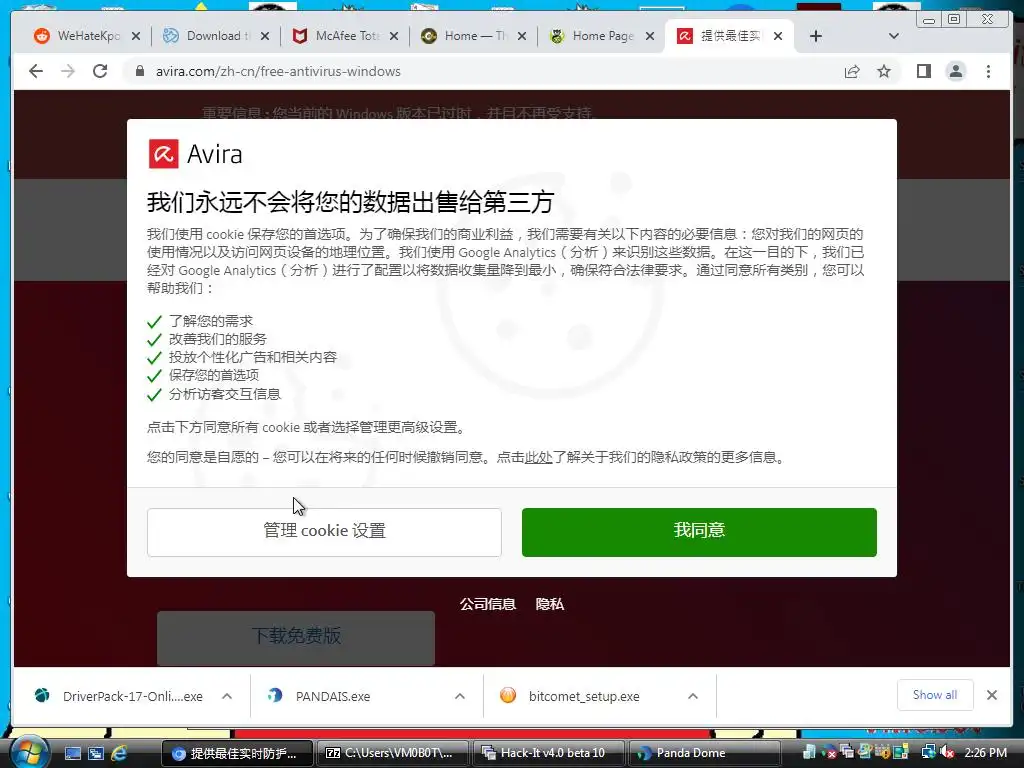Screen dimensions: 1024x768
Task: Click the Show Desktop quick launch icon
Action: 72,753
